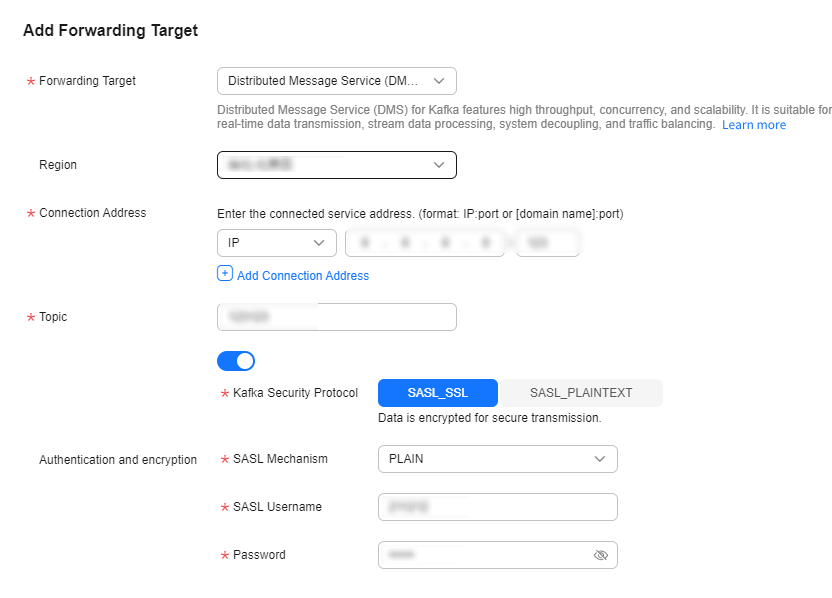
Task: Click the SASL Username text field
Action: 498,507
